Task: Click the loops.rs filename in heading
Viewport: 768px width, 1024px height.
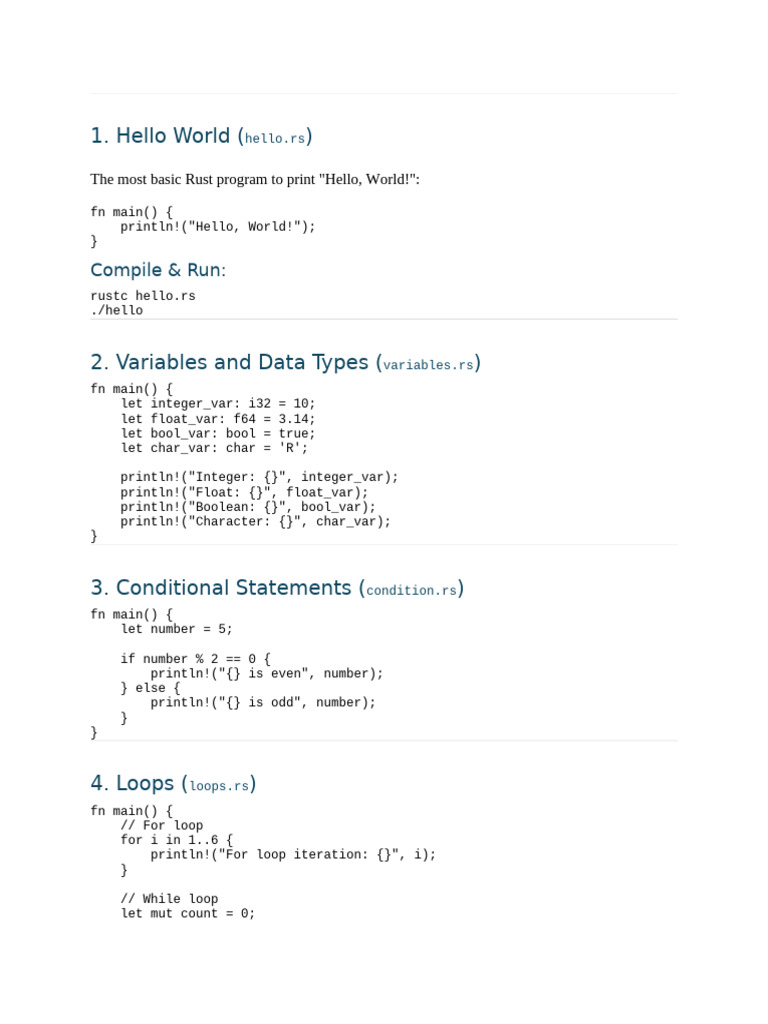Action: click(x=219, y=786)
